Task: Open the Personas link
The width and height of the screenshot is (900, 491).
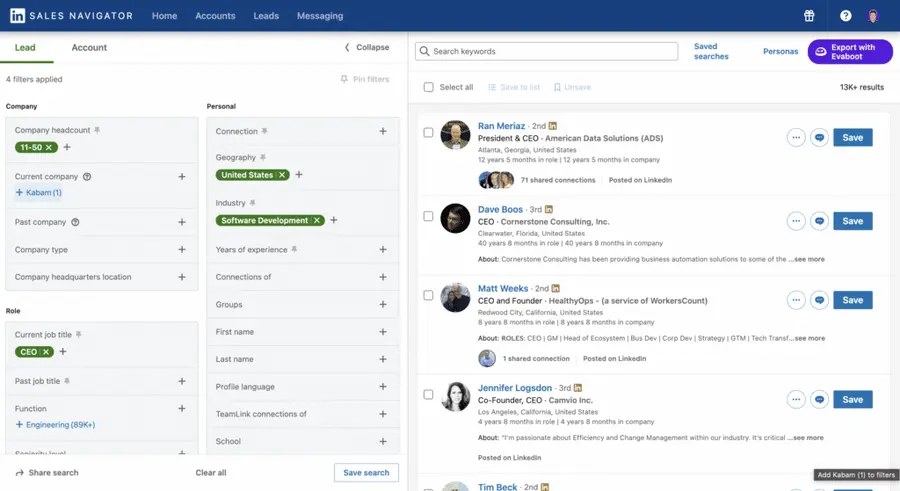Action: (780, 52)
